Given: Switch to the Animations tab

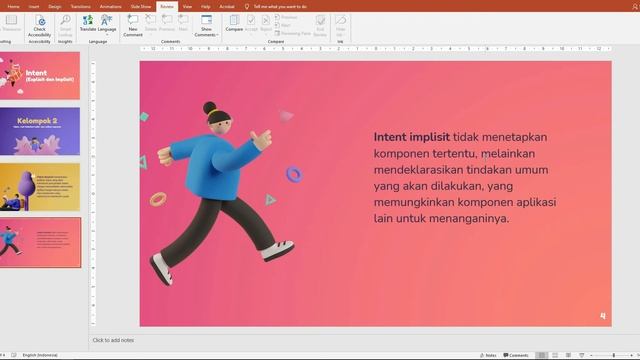Looking at the screenshot, I should click(x=111, y=7).
